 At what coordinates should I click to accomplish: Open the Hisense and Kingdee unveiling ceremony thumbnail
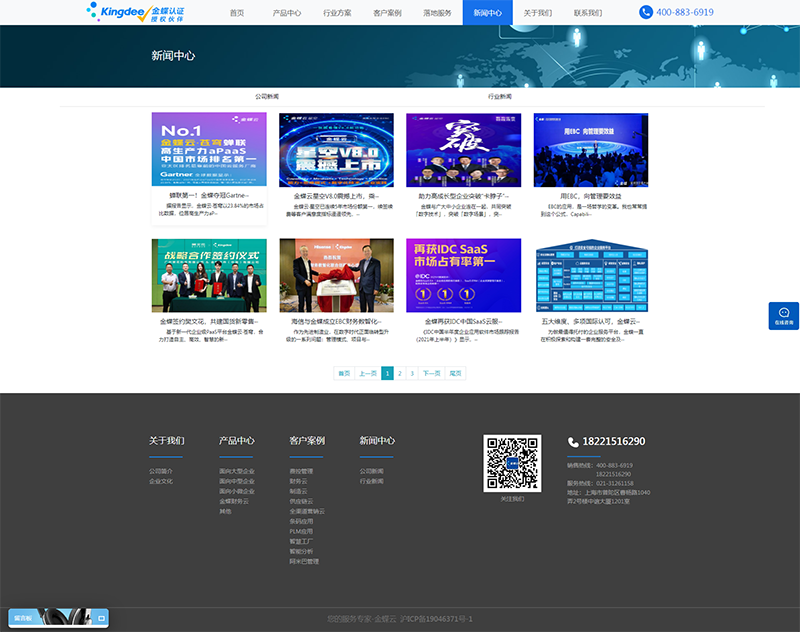coord(336,275)
